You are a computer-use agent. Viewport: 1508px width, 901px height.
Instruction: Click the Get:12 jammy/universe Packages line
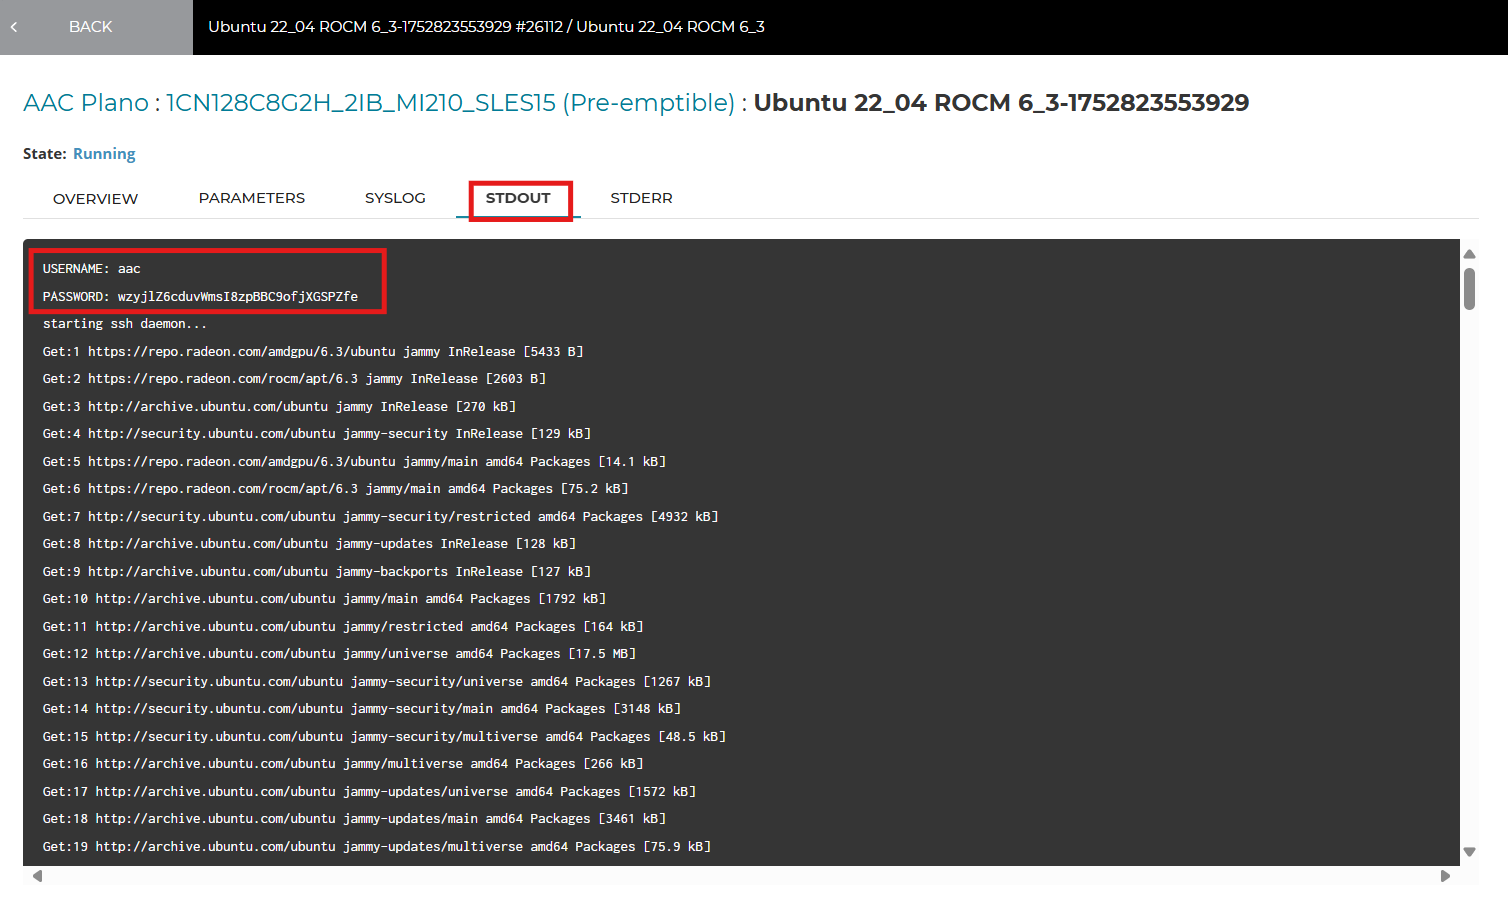[x=339, y=654]
